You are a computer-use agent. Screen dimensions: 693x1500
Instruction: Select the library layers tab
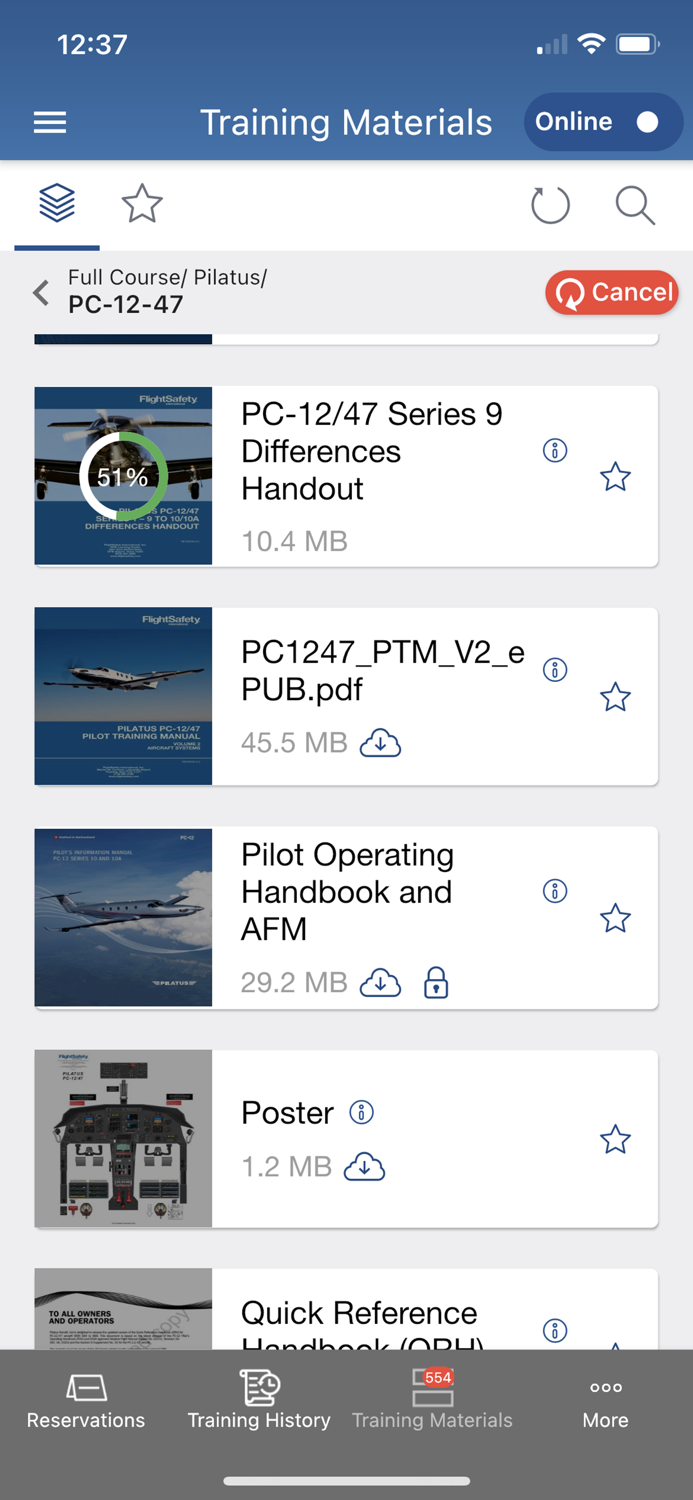tap(57, 204)
